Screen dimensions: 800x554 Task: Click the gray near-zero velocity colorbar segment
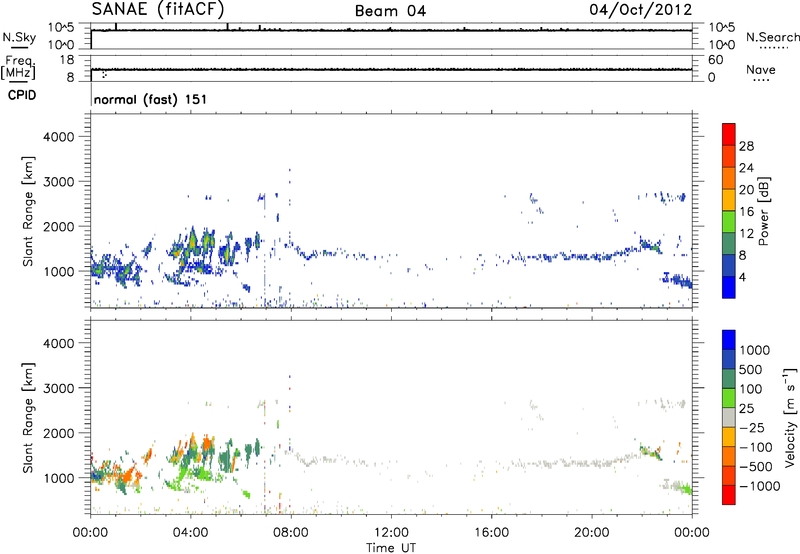(729, 417)
